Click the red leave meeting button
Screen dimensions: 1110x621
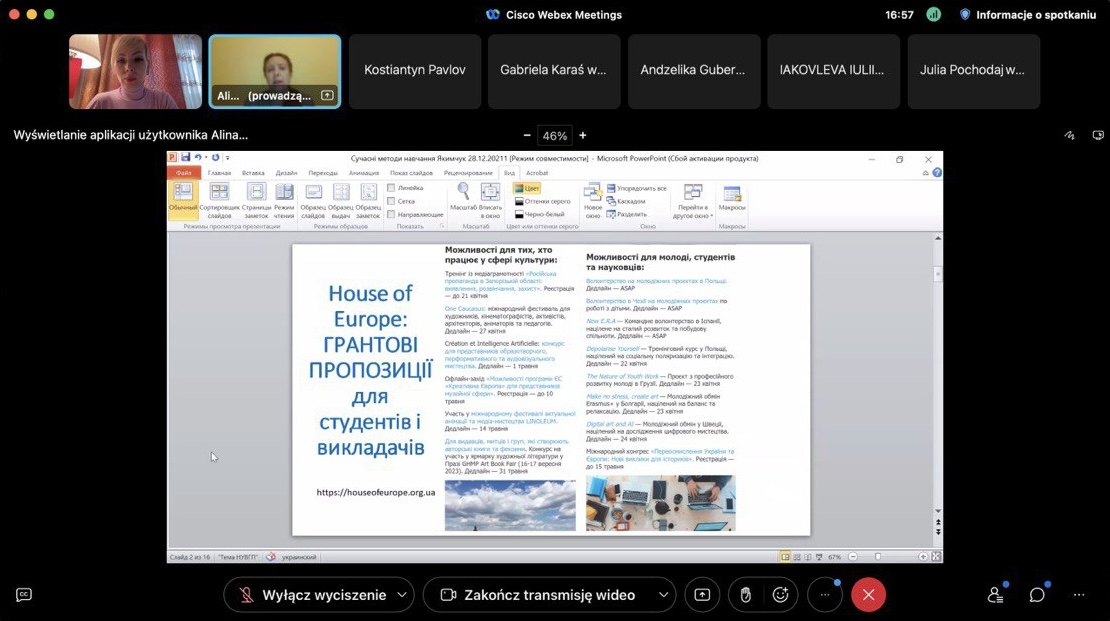tap(868, 595)
